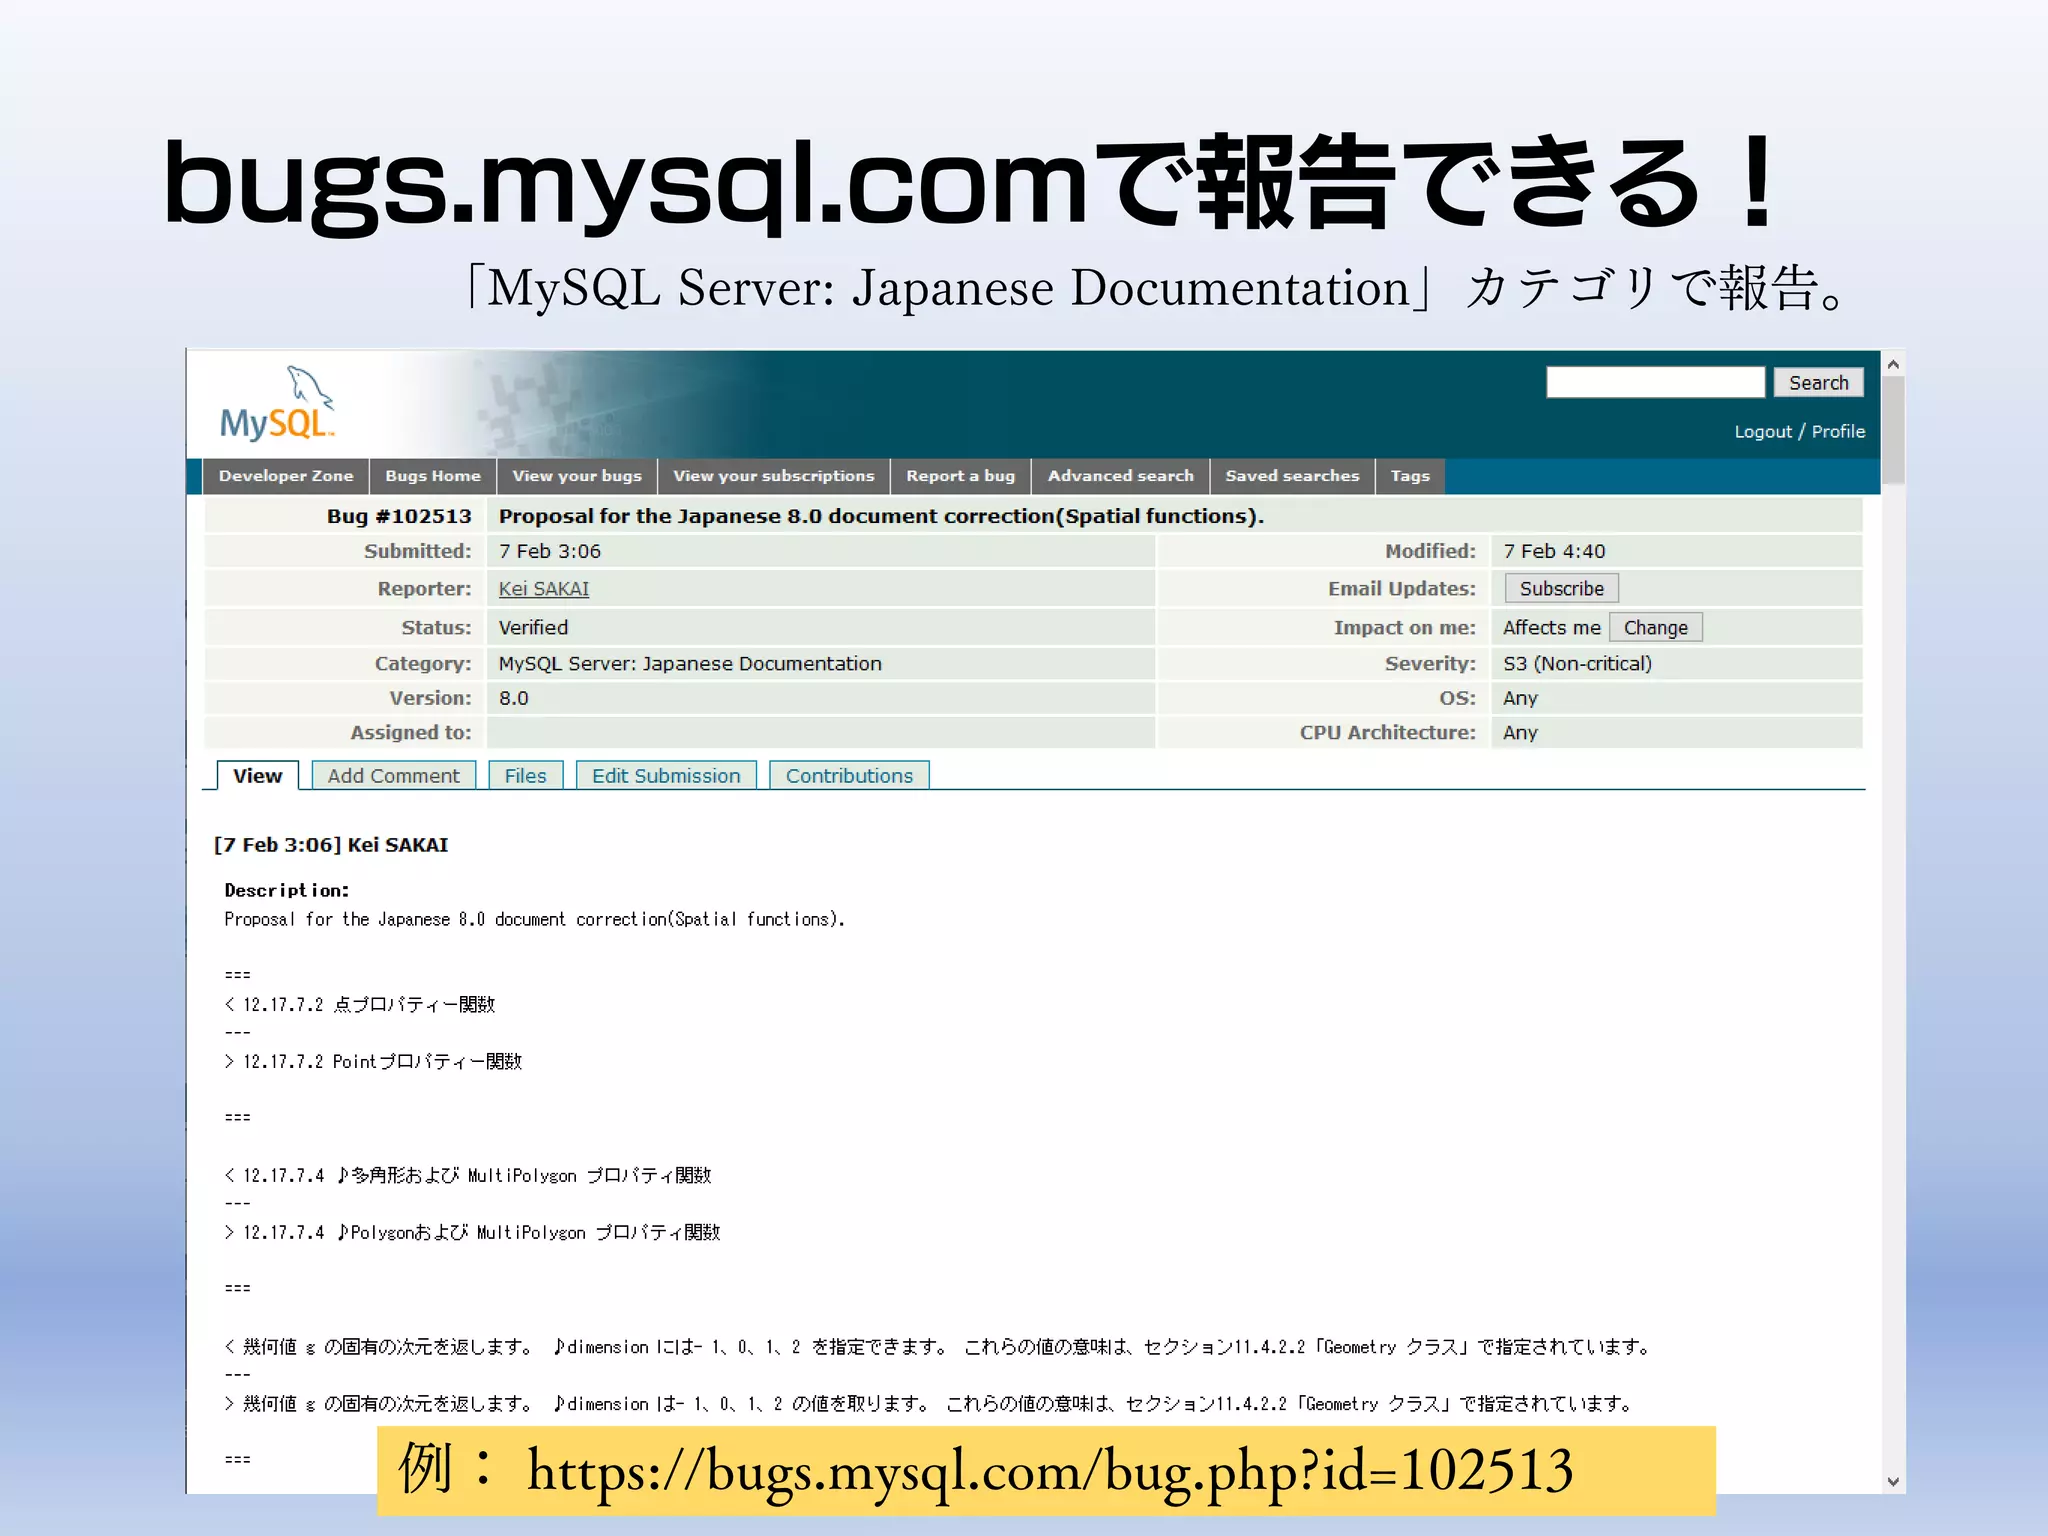Screen dimensions: 2048x1536
Task: Click the Subscribe button
Action: pyautogui.click(x=1561, y=589)
